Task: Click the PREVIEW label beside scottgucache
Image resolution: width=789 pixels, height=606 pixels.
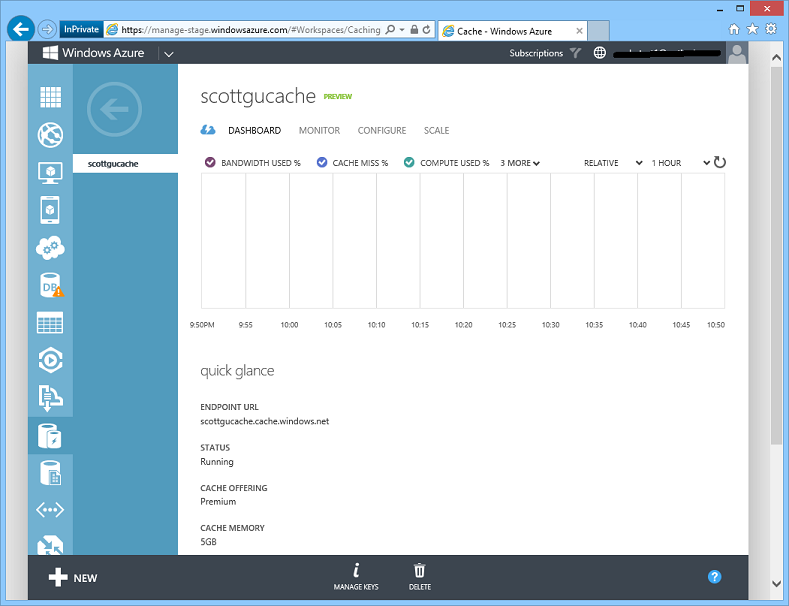Action: coord(338,97)
